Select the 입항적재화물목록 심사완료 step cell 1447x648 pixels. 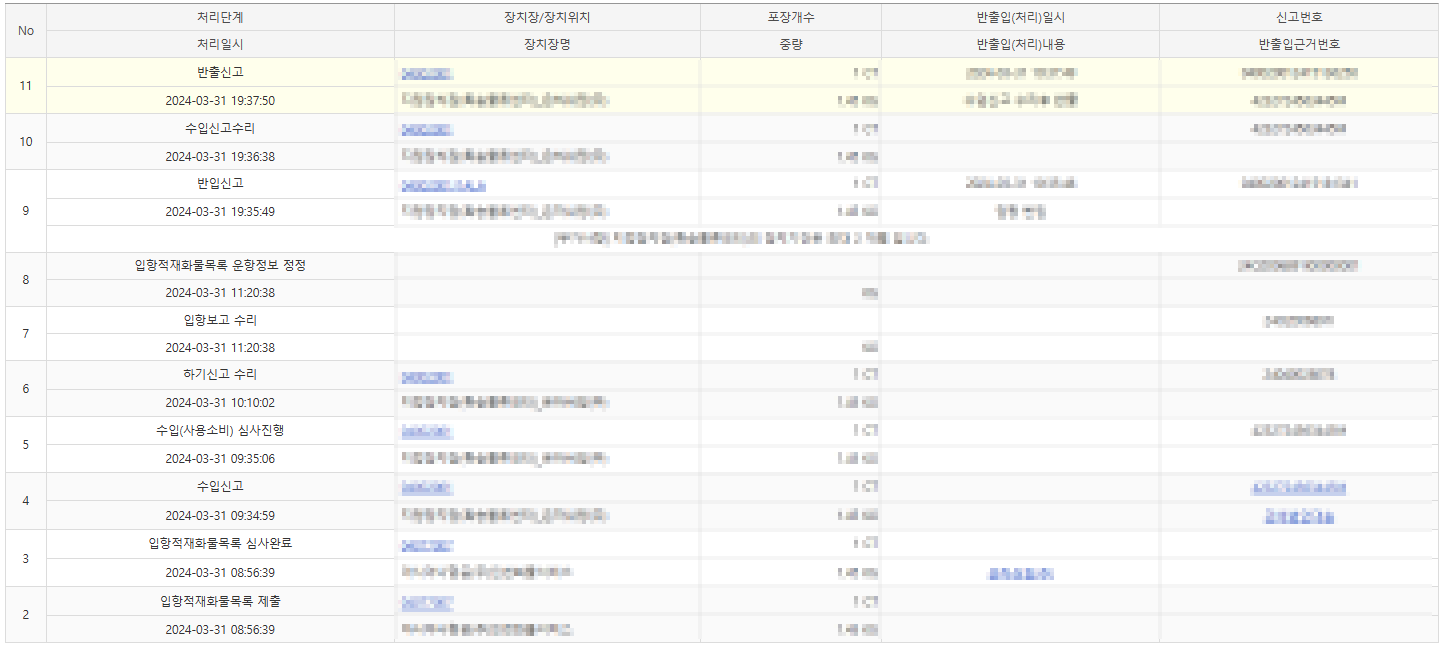[220, 544]
